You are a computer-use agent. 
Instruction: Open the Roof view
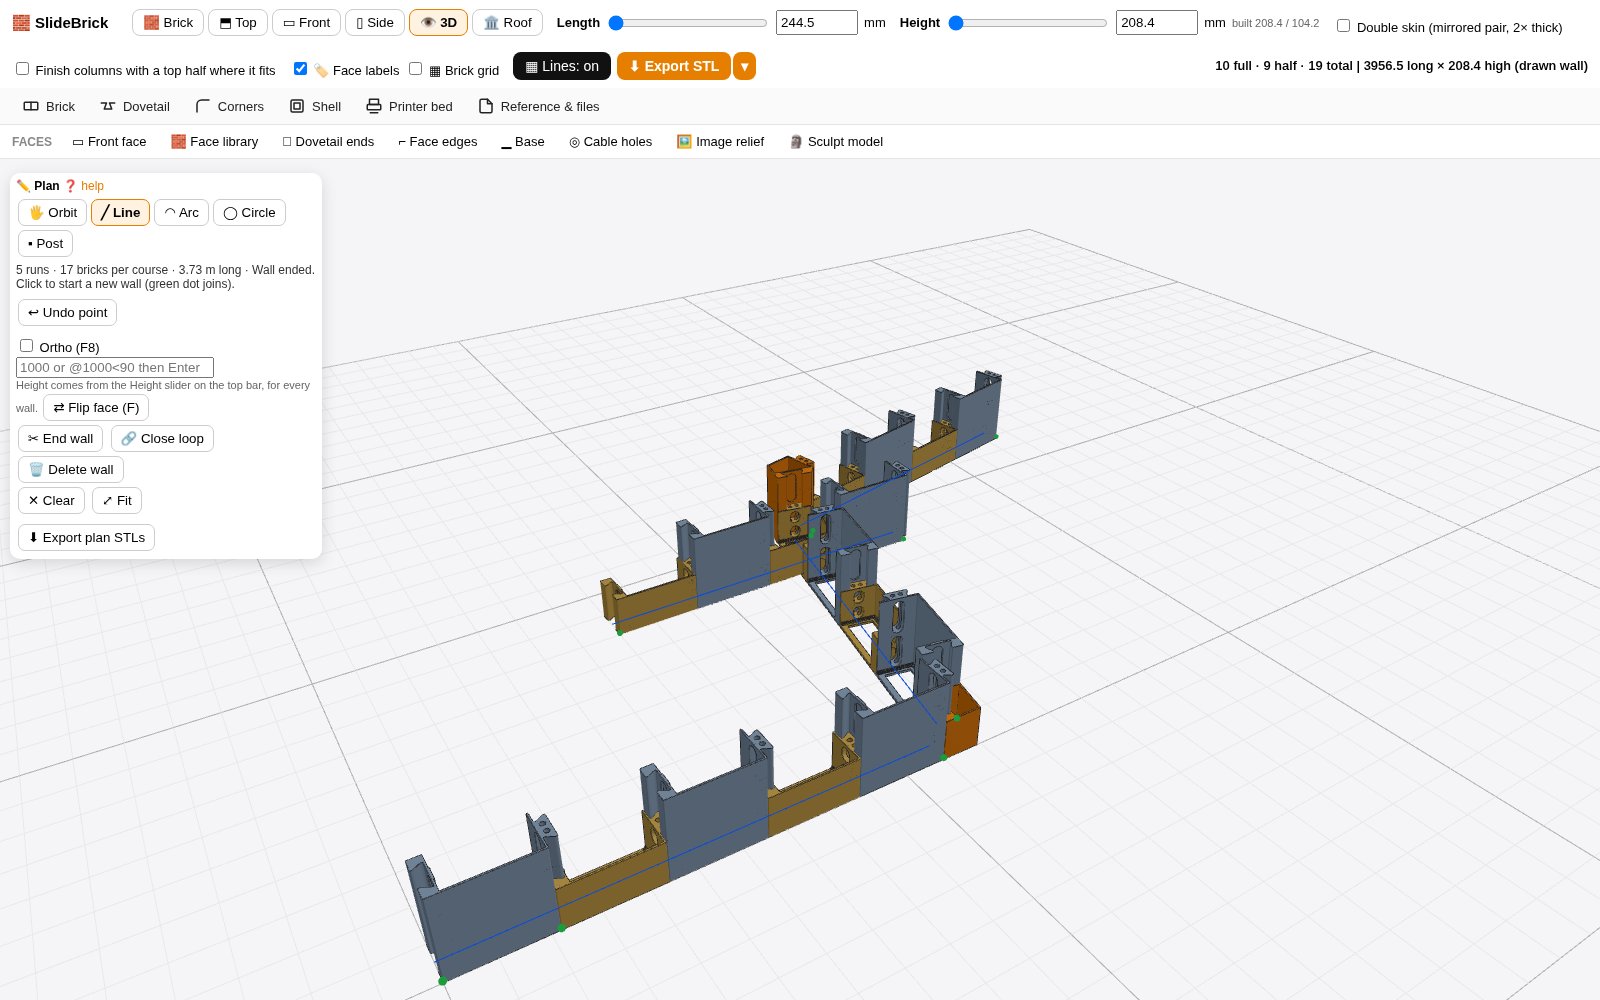tap(507, 22)
